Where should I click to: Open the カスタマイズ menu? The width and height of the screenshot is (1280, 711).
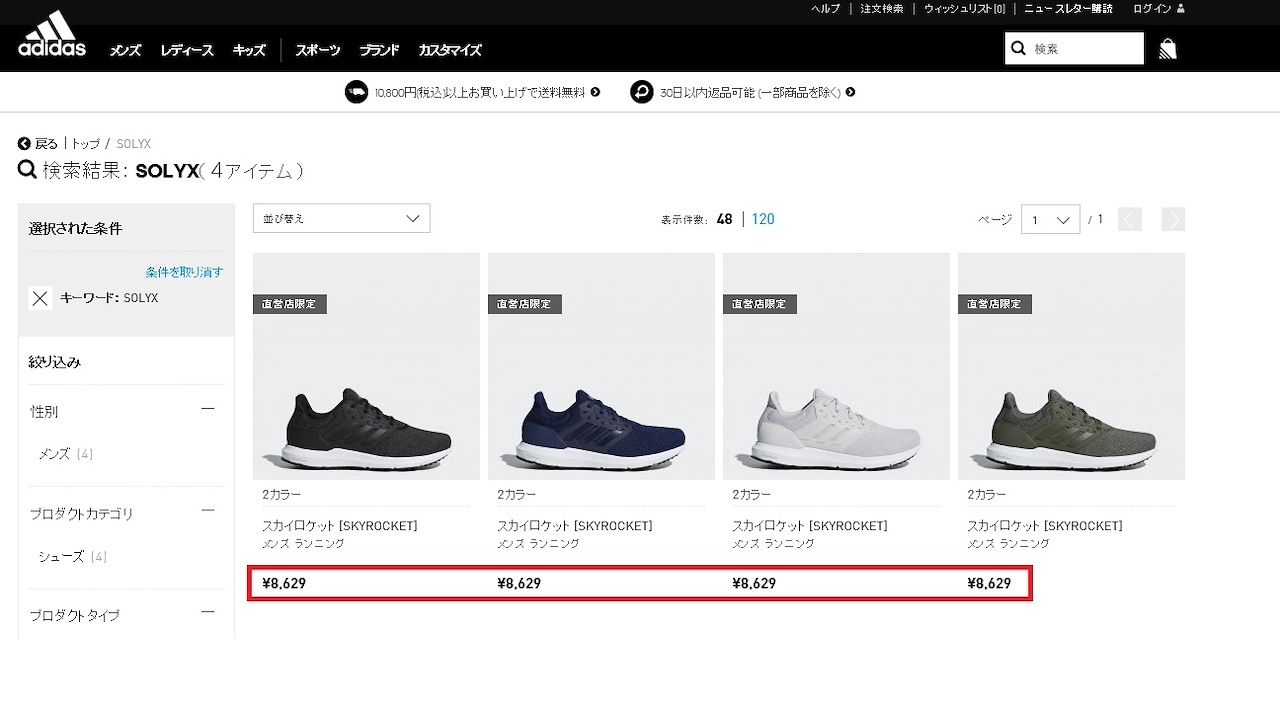tap(450, 50)
